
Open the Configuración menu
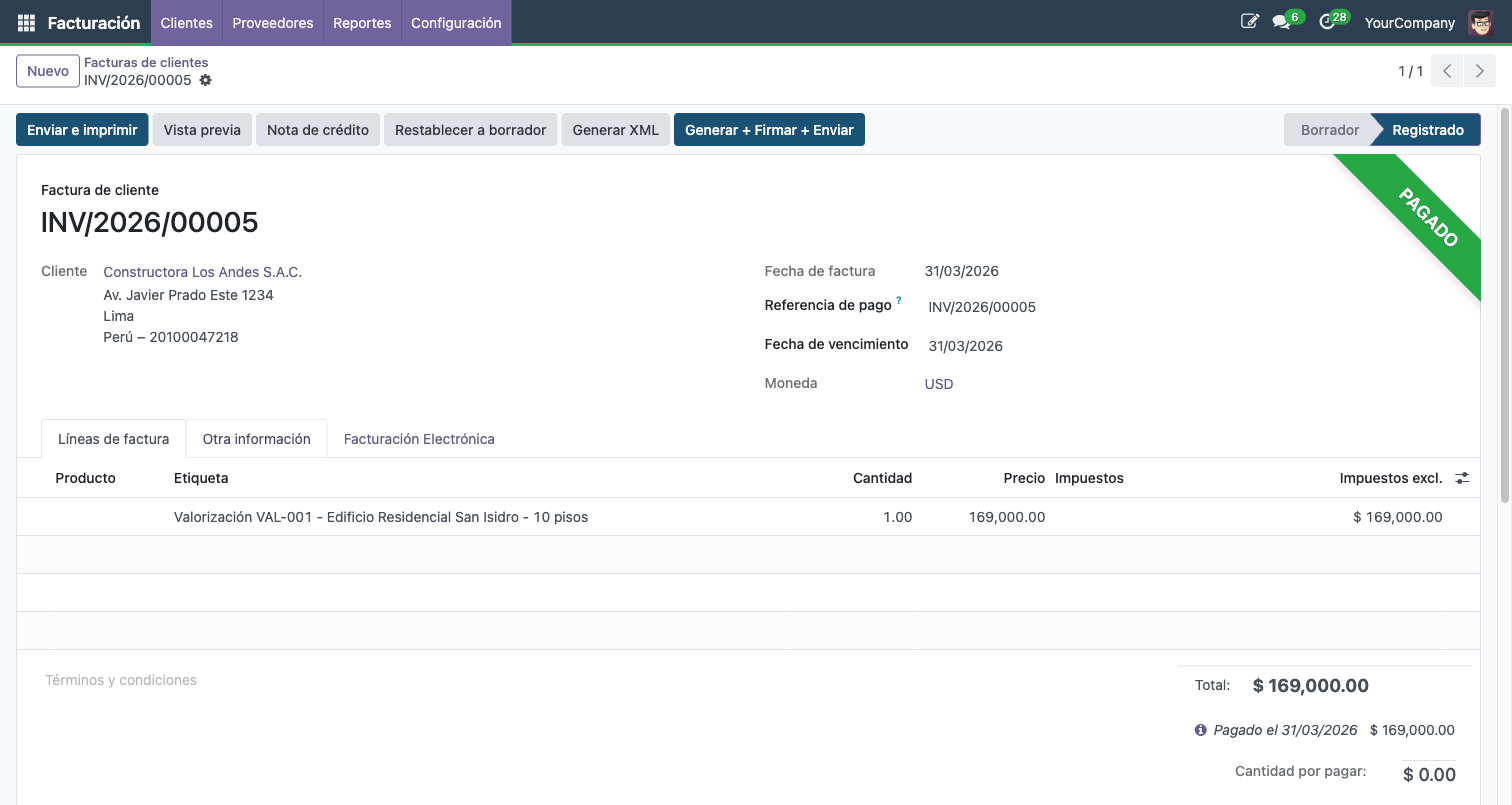[x=455, y=21]
